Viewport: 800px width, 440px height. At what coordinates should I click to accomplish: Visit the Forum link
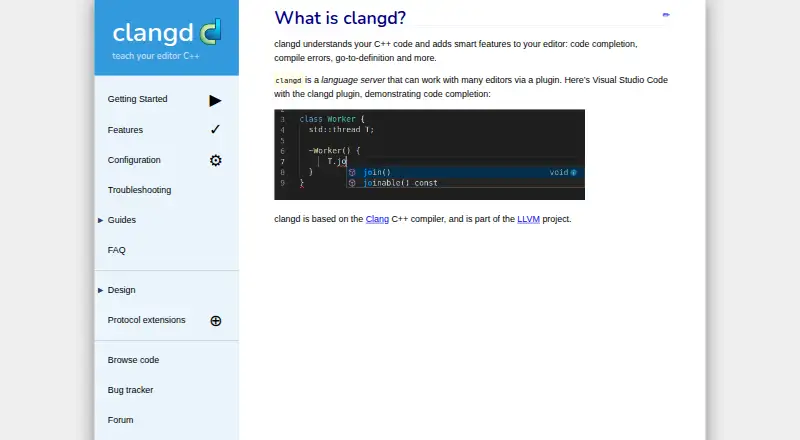pos(120,420)
